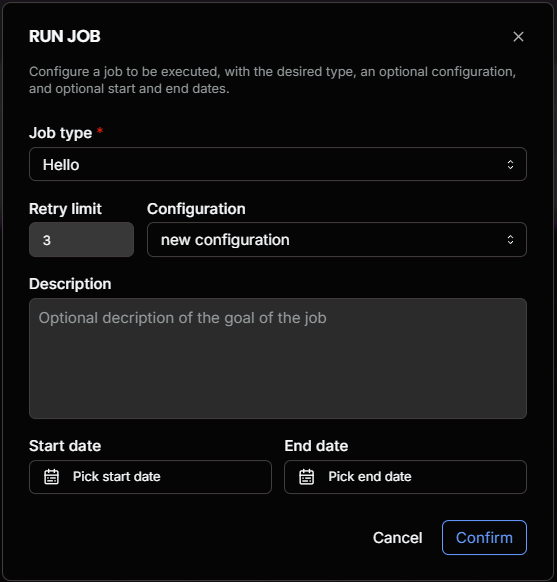Close the Run Job dialog
This screenshot has width=557, height=582.
coord(518,36)
